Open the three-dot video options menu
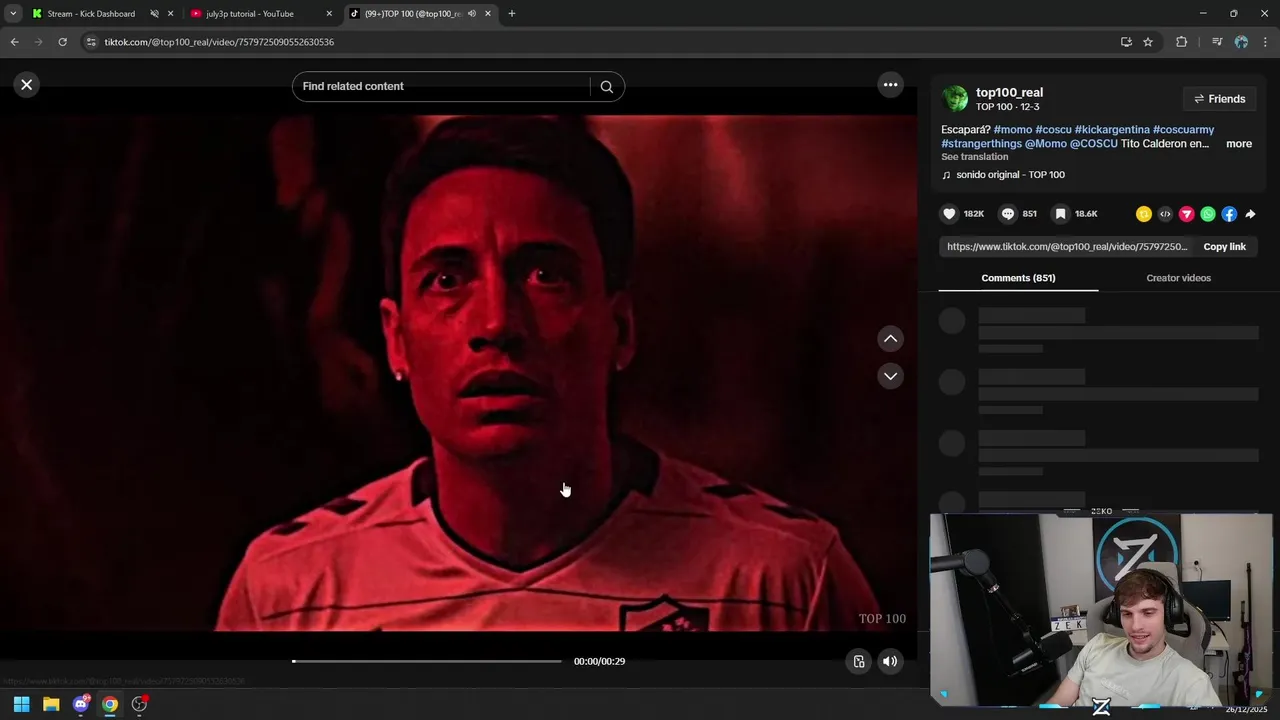 point(890,85)
